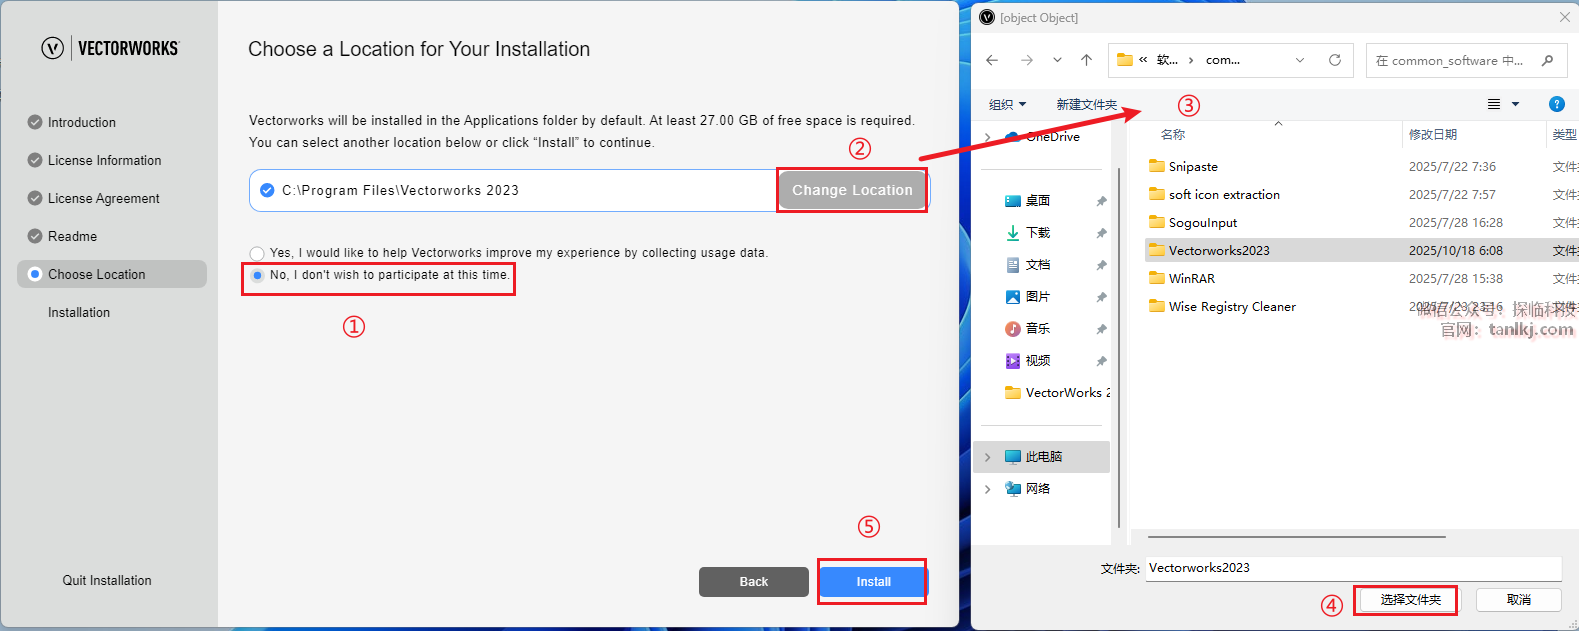This screenshot has height=631, width=1579.
Task: Open 图片 in navigation pane
Action: [x=1037, y=297]
